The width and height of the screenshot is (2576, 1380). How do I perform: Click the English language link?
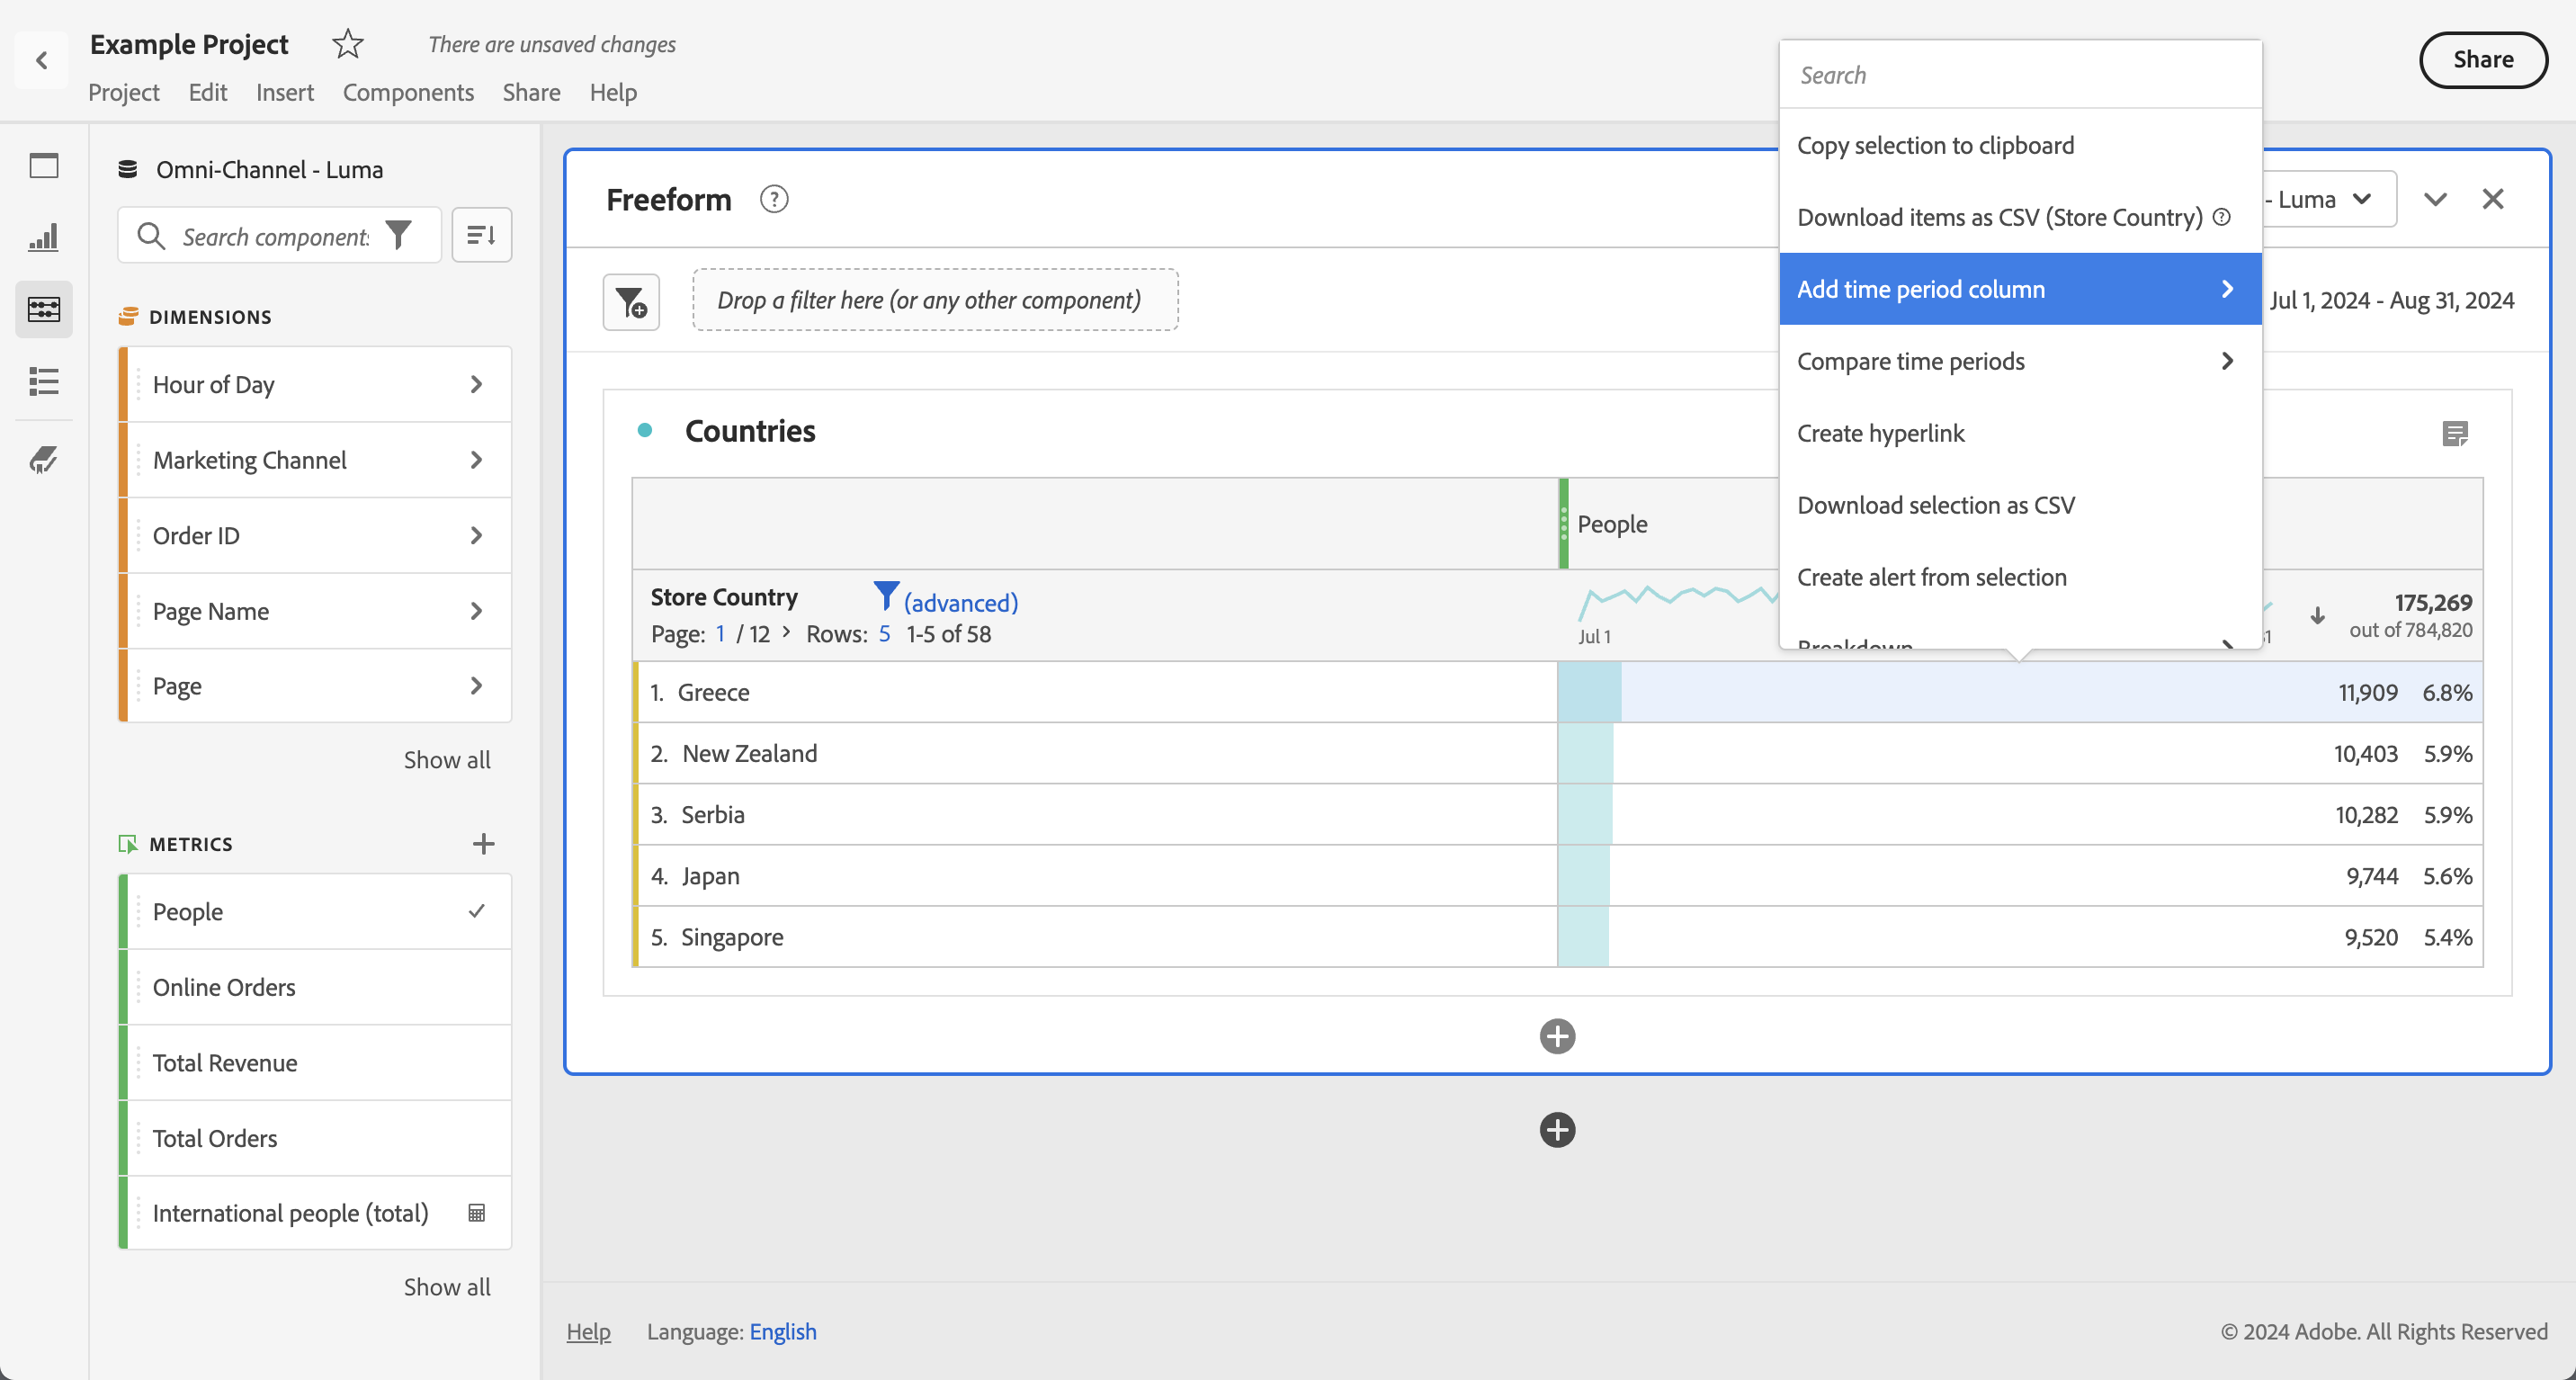pos(782,1331)
